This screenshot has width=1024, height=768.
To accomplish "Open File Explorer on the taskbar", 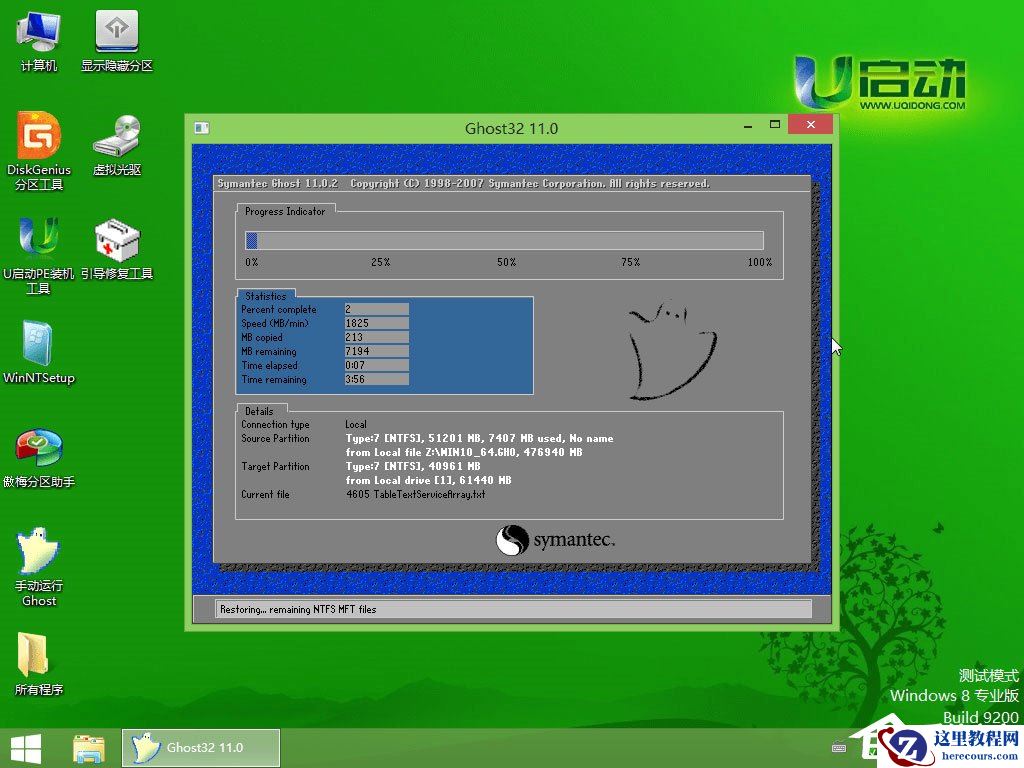I will (89, 747).
